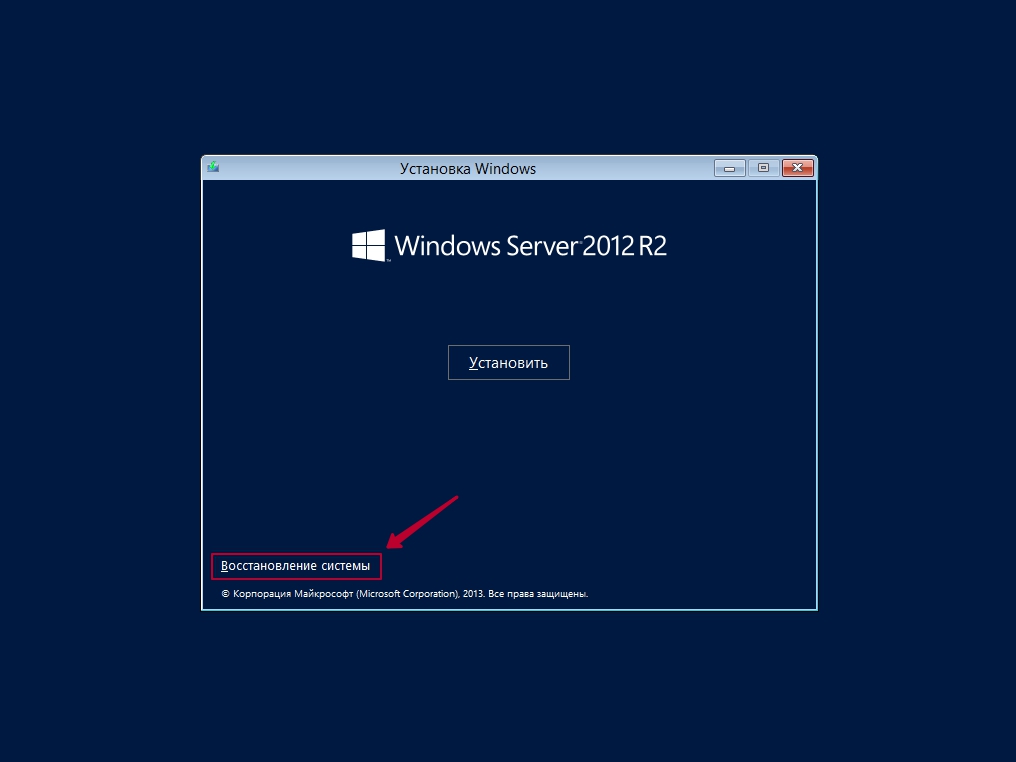1016x762 pixels.
Task: Click the Microsoft Corporation copyright text
Action: click(x=404, y=594)
